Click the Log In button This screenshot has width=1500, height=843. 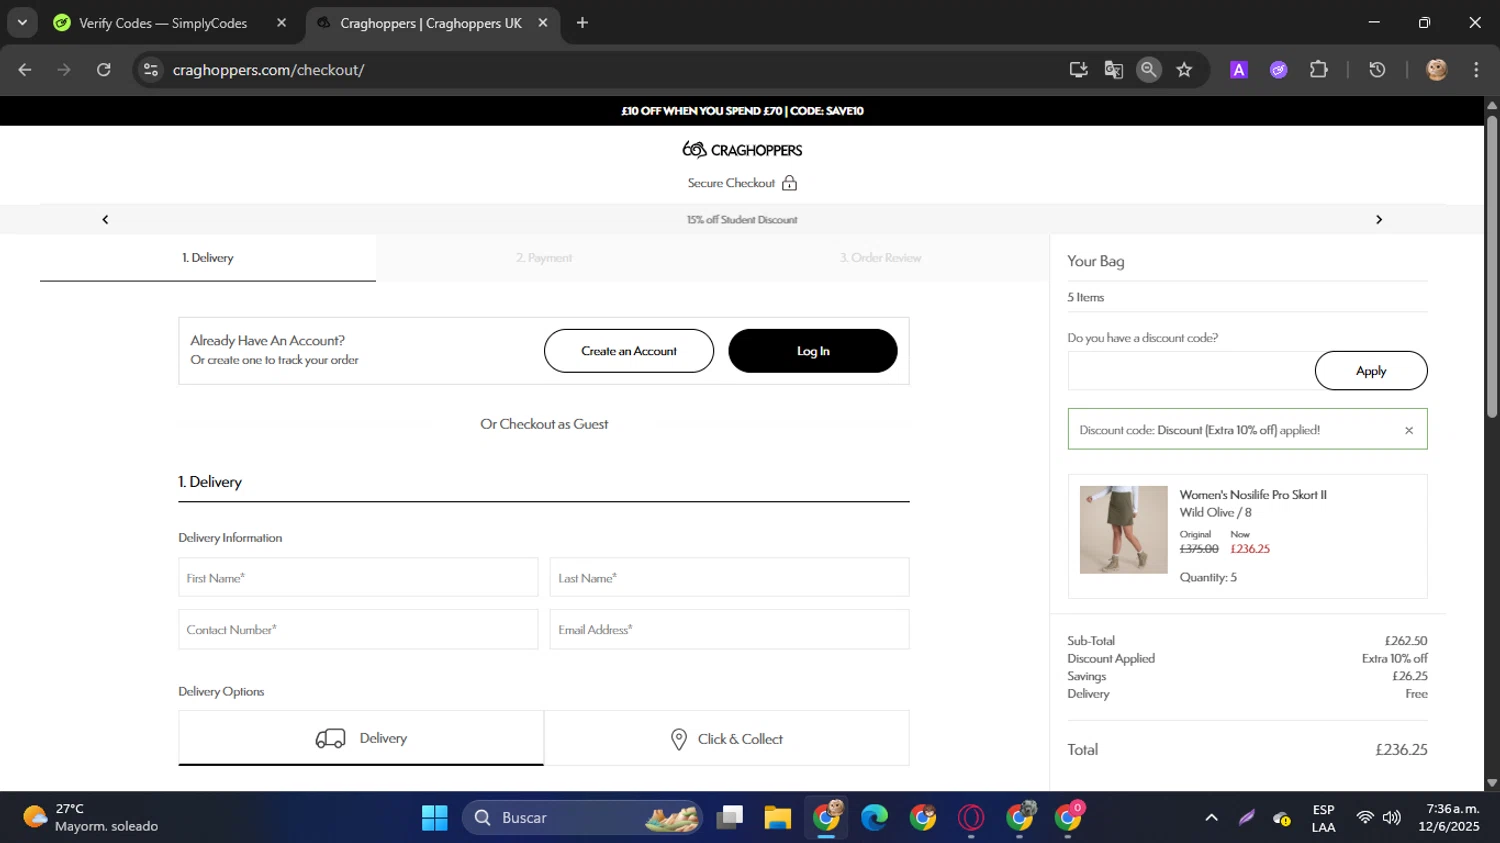[813, 351]
